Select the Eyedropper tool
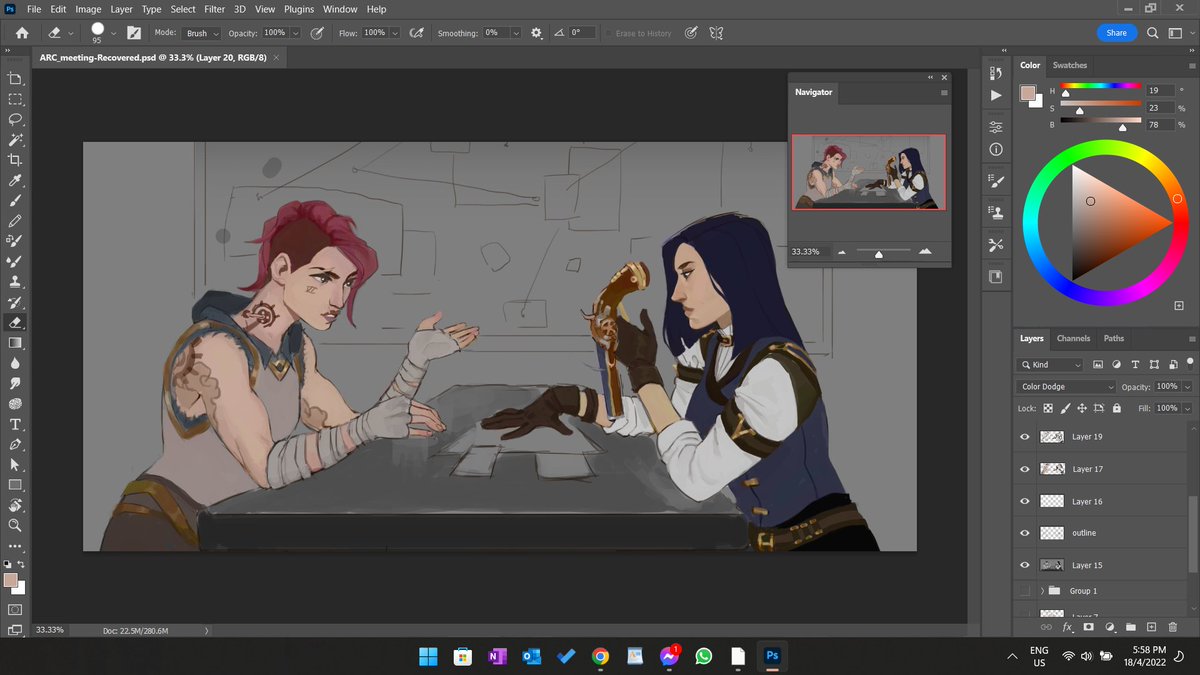1200x675 pixels. [x=15, y=181]
